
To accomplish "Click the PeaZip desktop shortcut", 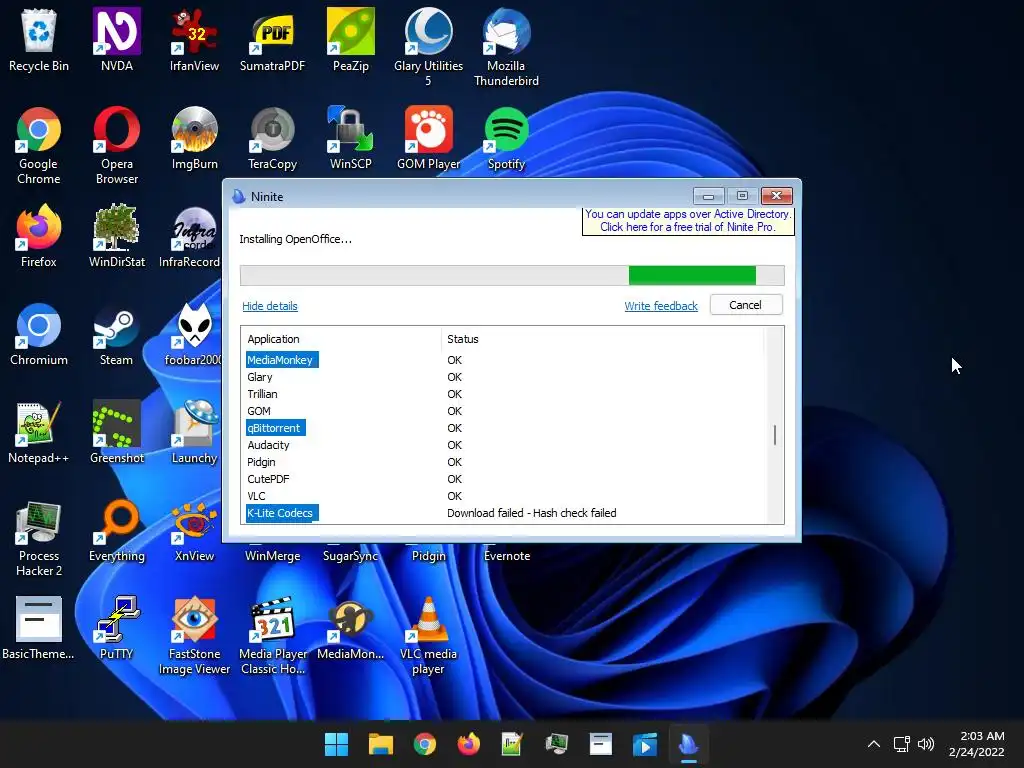I will click(x=351, y=40).
